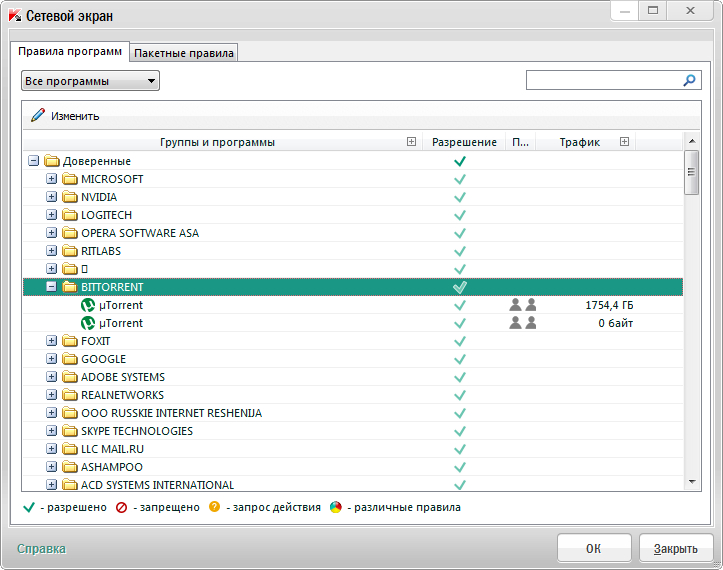Image resolution: width=723 pixels, height=570 pixels.
Task: Click permission checkmark for ADOBE SYSTEMS
Action: (x=460, y=377)
